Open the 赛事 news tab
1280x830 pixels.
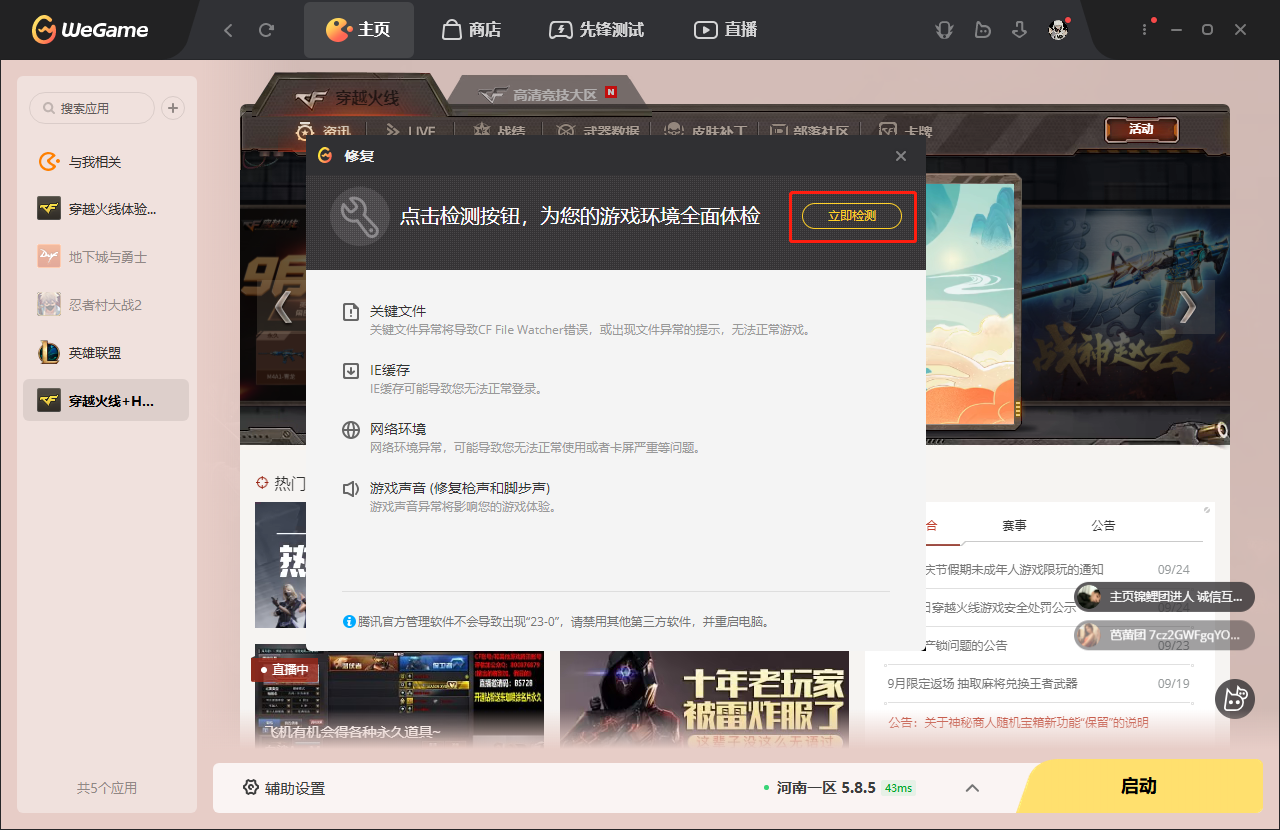tap(1014, 525)
